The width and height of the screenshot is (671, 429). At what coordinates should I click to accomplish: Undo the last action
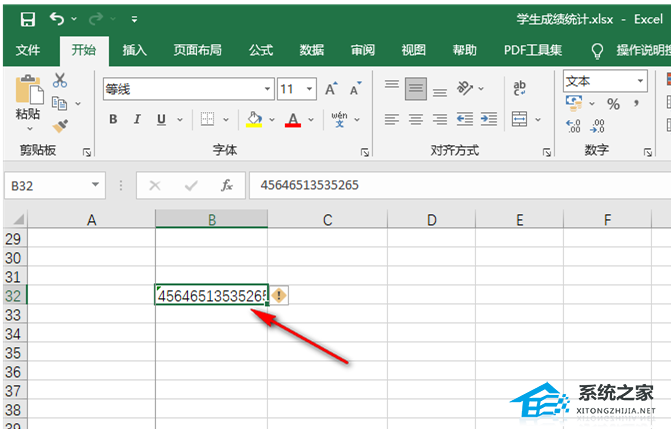57,19
